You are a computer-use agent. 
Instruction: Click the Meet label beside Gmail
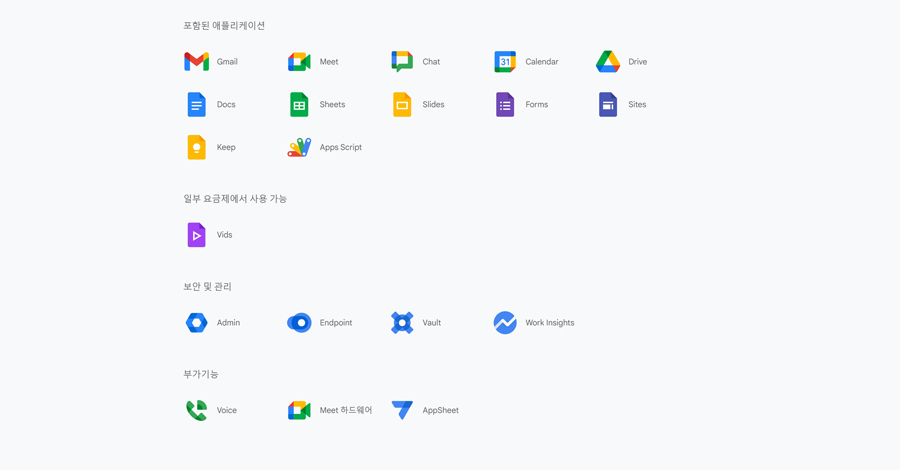[329, 61]
